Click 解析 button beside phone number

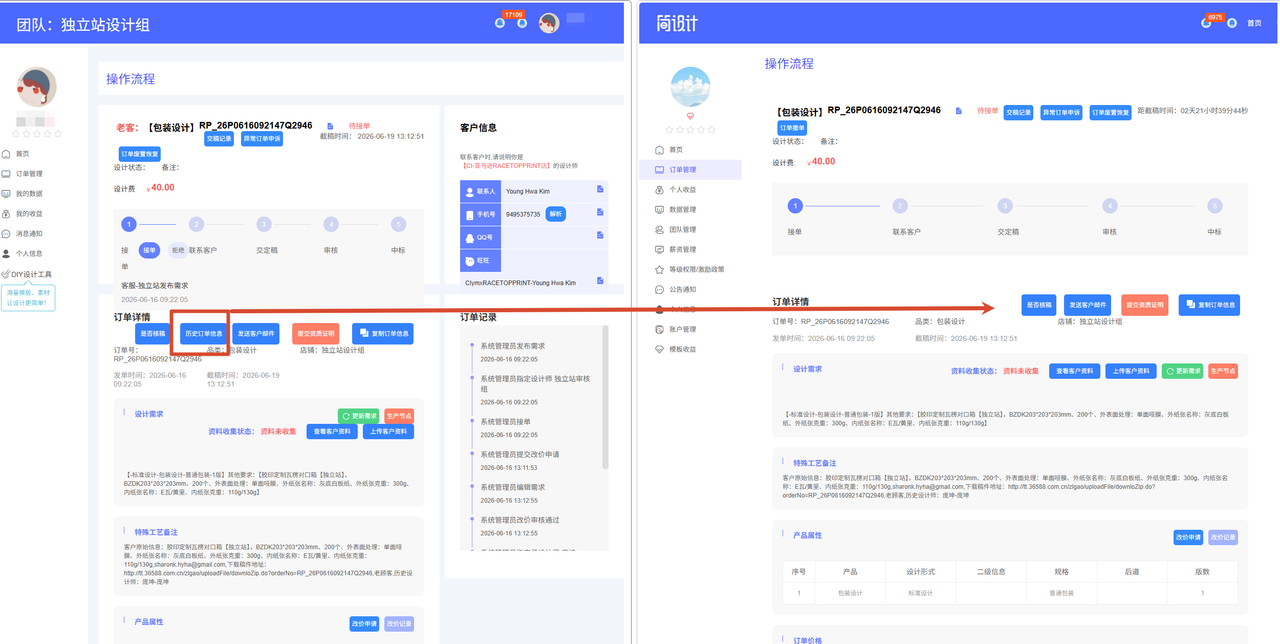pos(555,214)
